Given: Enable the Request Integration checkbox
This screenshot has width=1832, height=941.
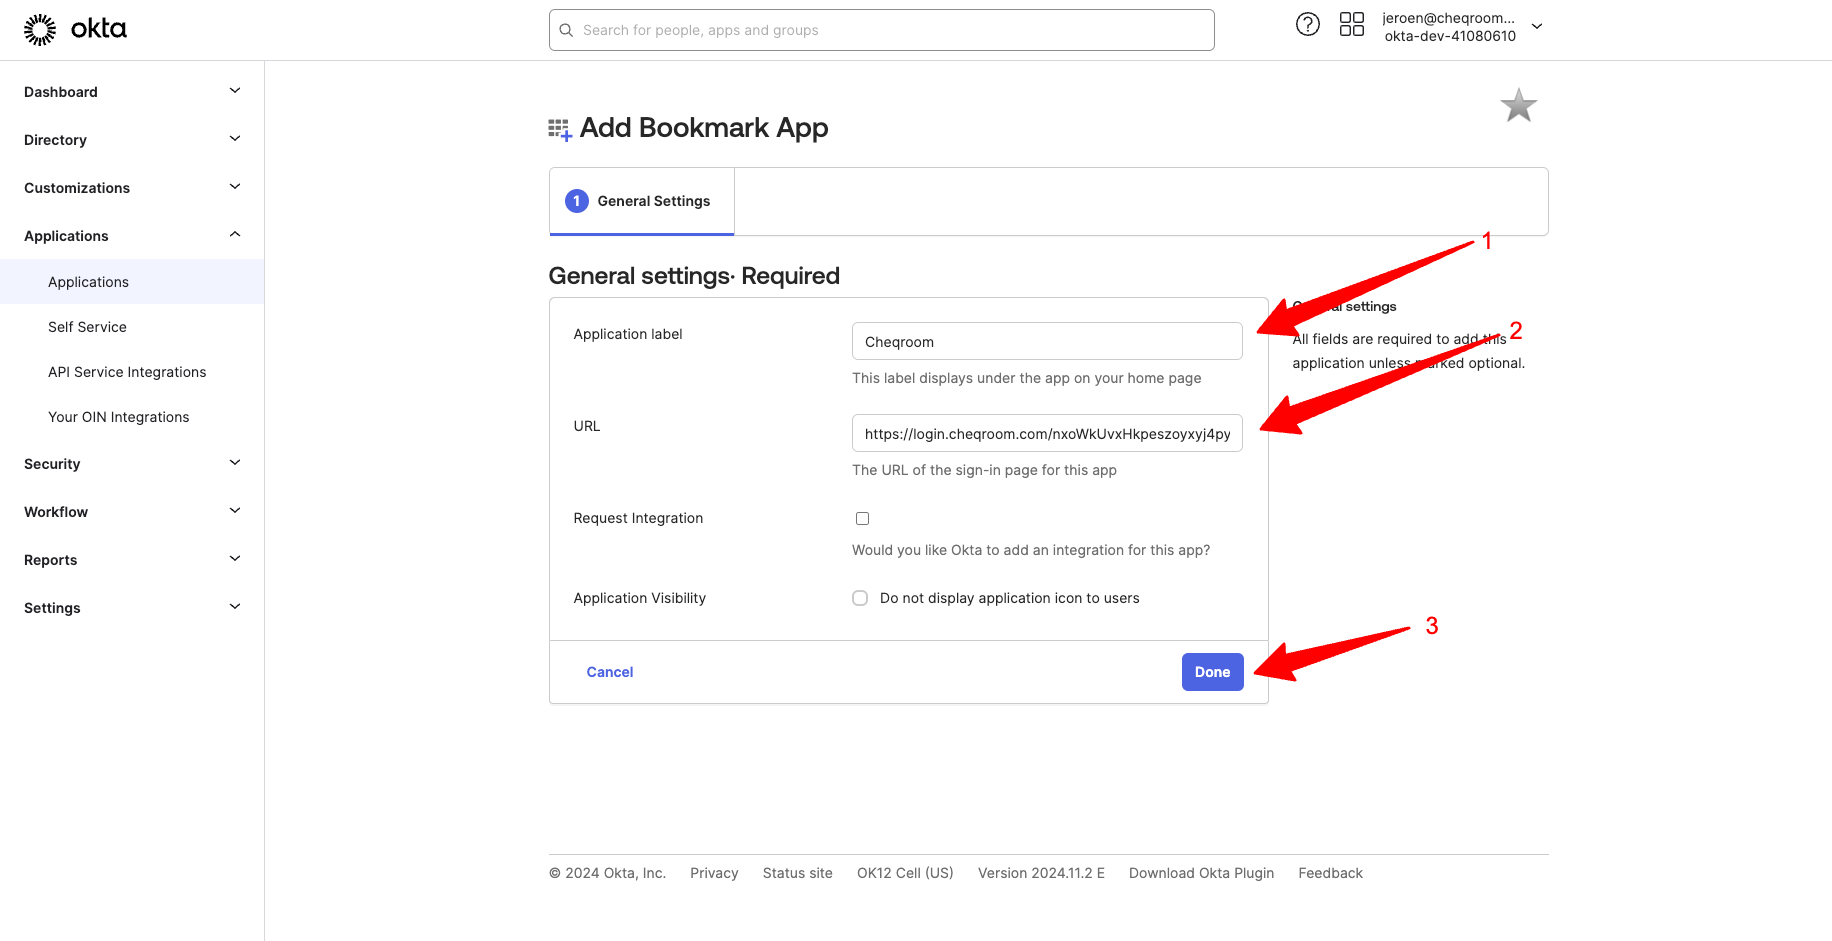Looking at the screenshot, I should (862, 518).
